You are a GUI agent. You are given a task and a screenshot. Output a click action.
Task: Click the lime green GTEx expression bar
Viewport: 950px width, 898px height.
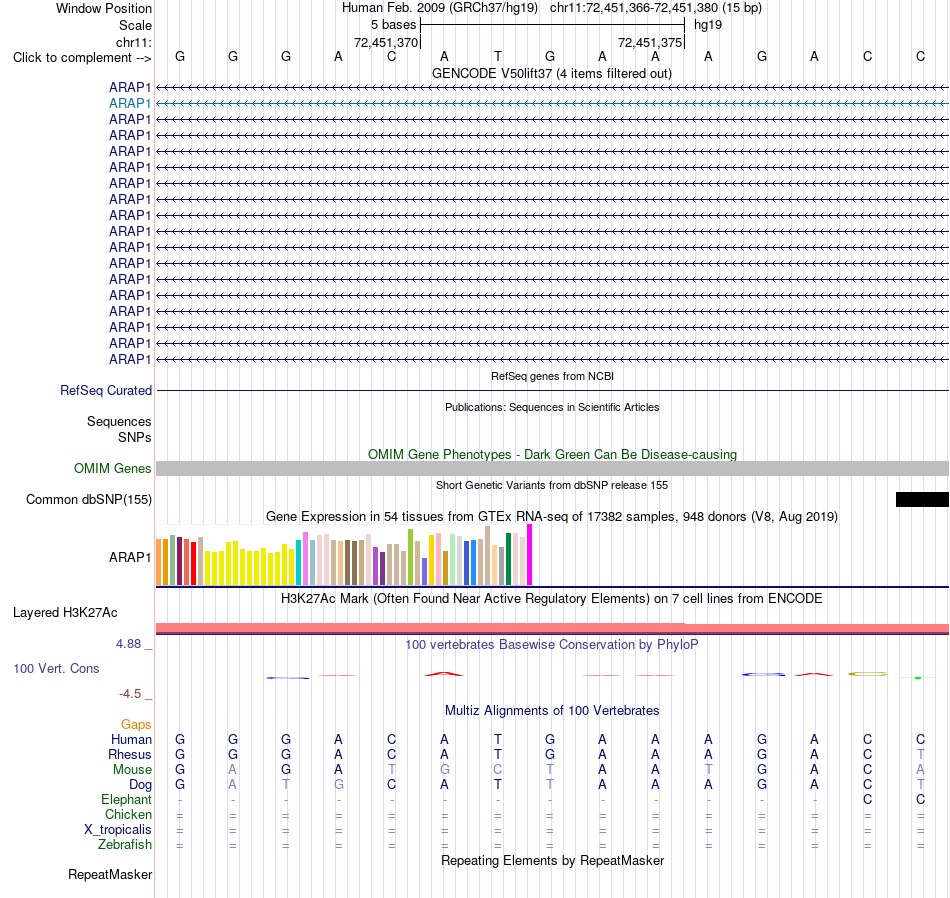coord(411,557)
